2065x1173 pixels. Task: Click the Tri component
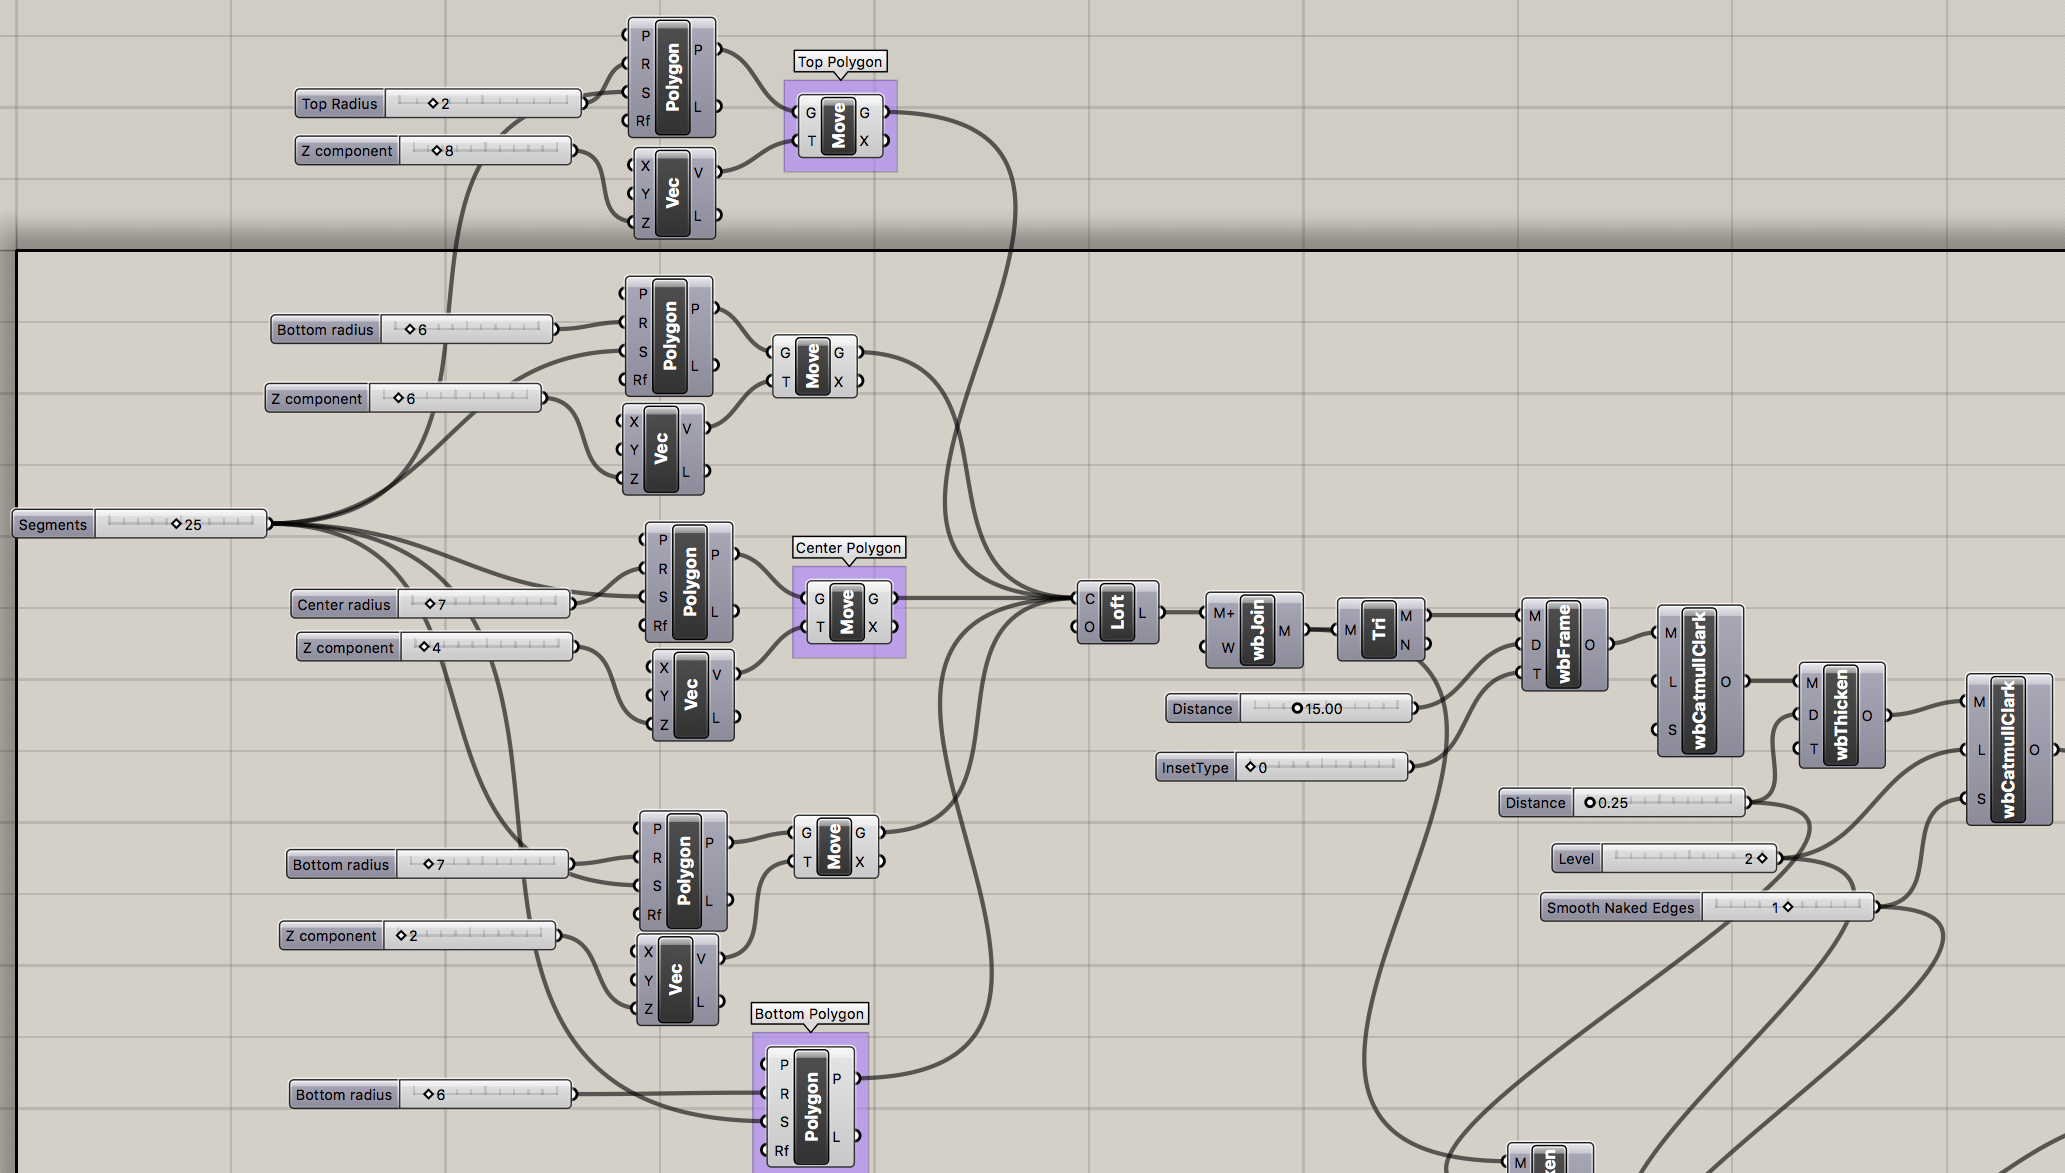pyautogui.click(x=1381, y=630)
